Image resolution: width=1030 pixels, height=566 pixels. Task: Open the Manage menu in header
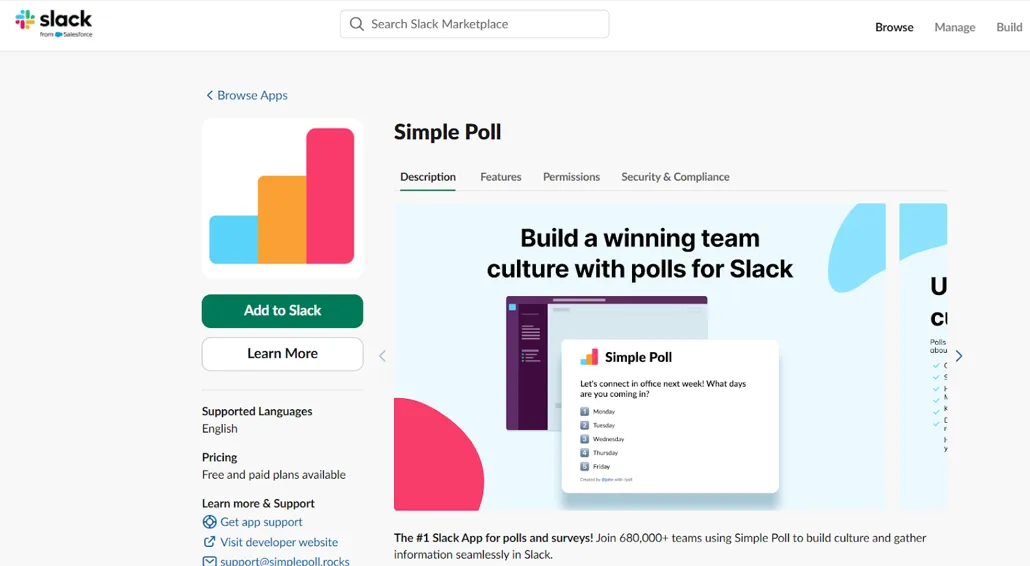pos(954,27)
